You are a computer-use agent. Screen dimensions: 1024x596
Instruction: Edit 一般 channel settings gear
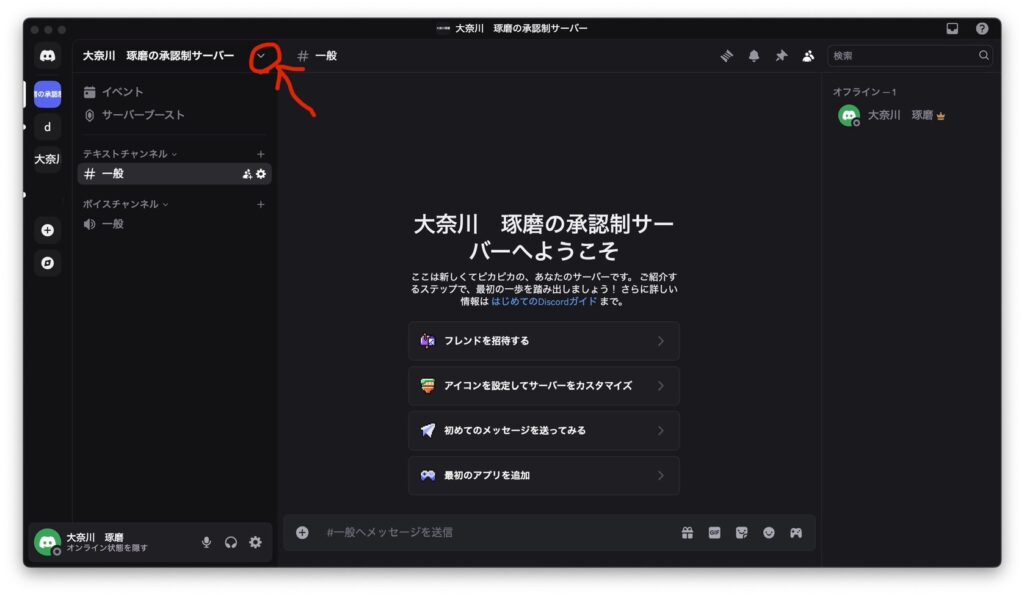pos(261,174)
